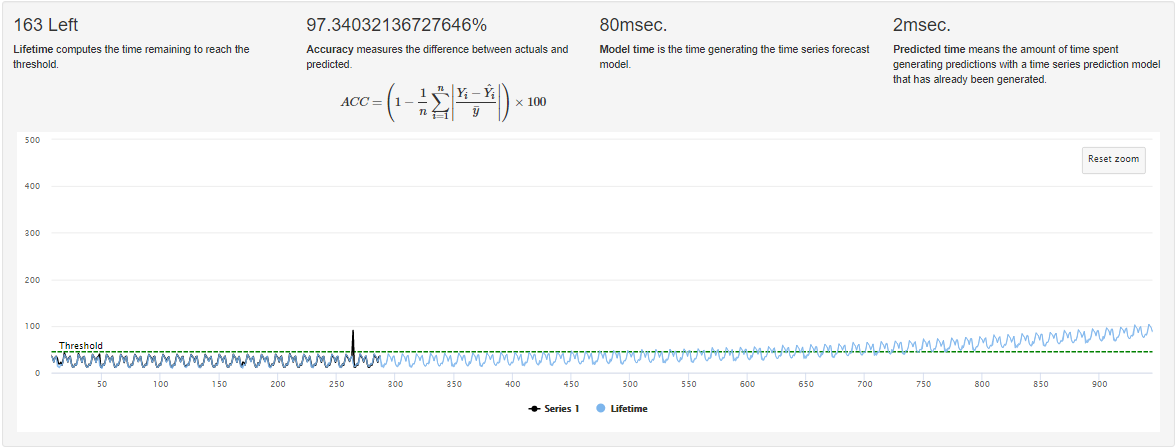Click the black Series 1 legend marker
The height and width of the screenshot is (448, 1176).
point(534,409)
